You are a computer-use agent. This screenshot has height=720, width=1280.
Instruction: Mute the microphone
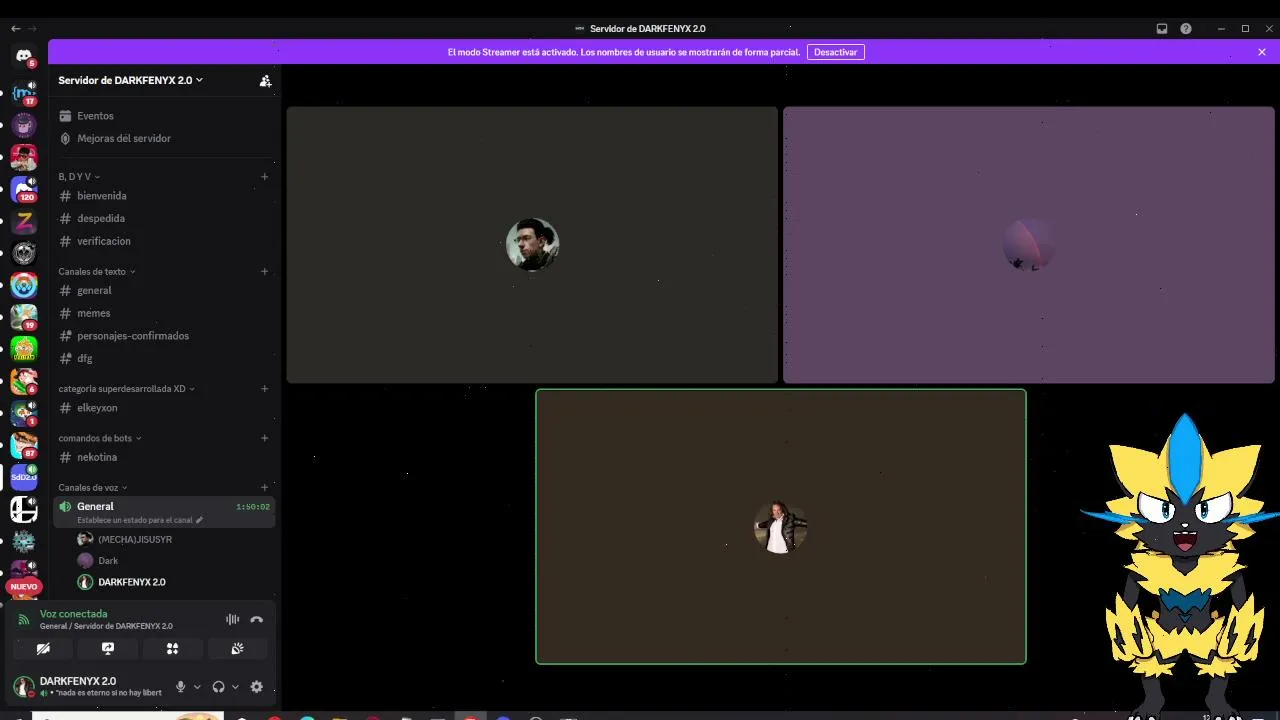point(181,687)
